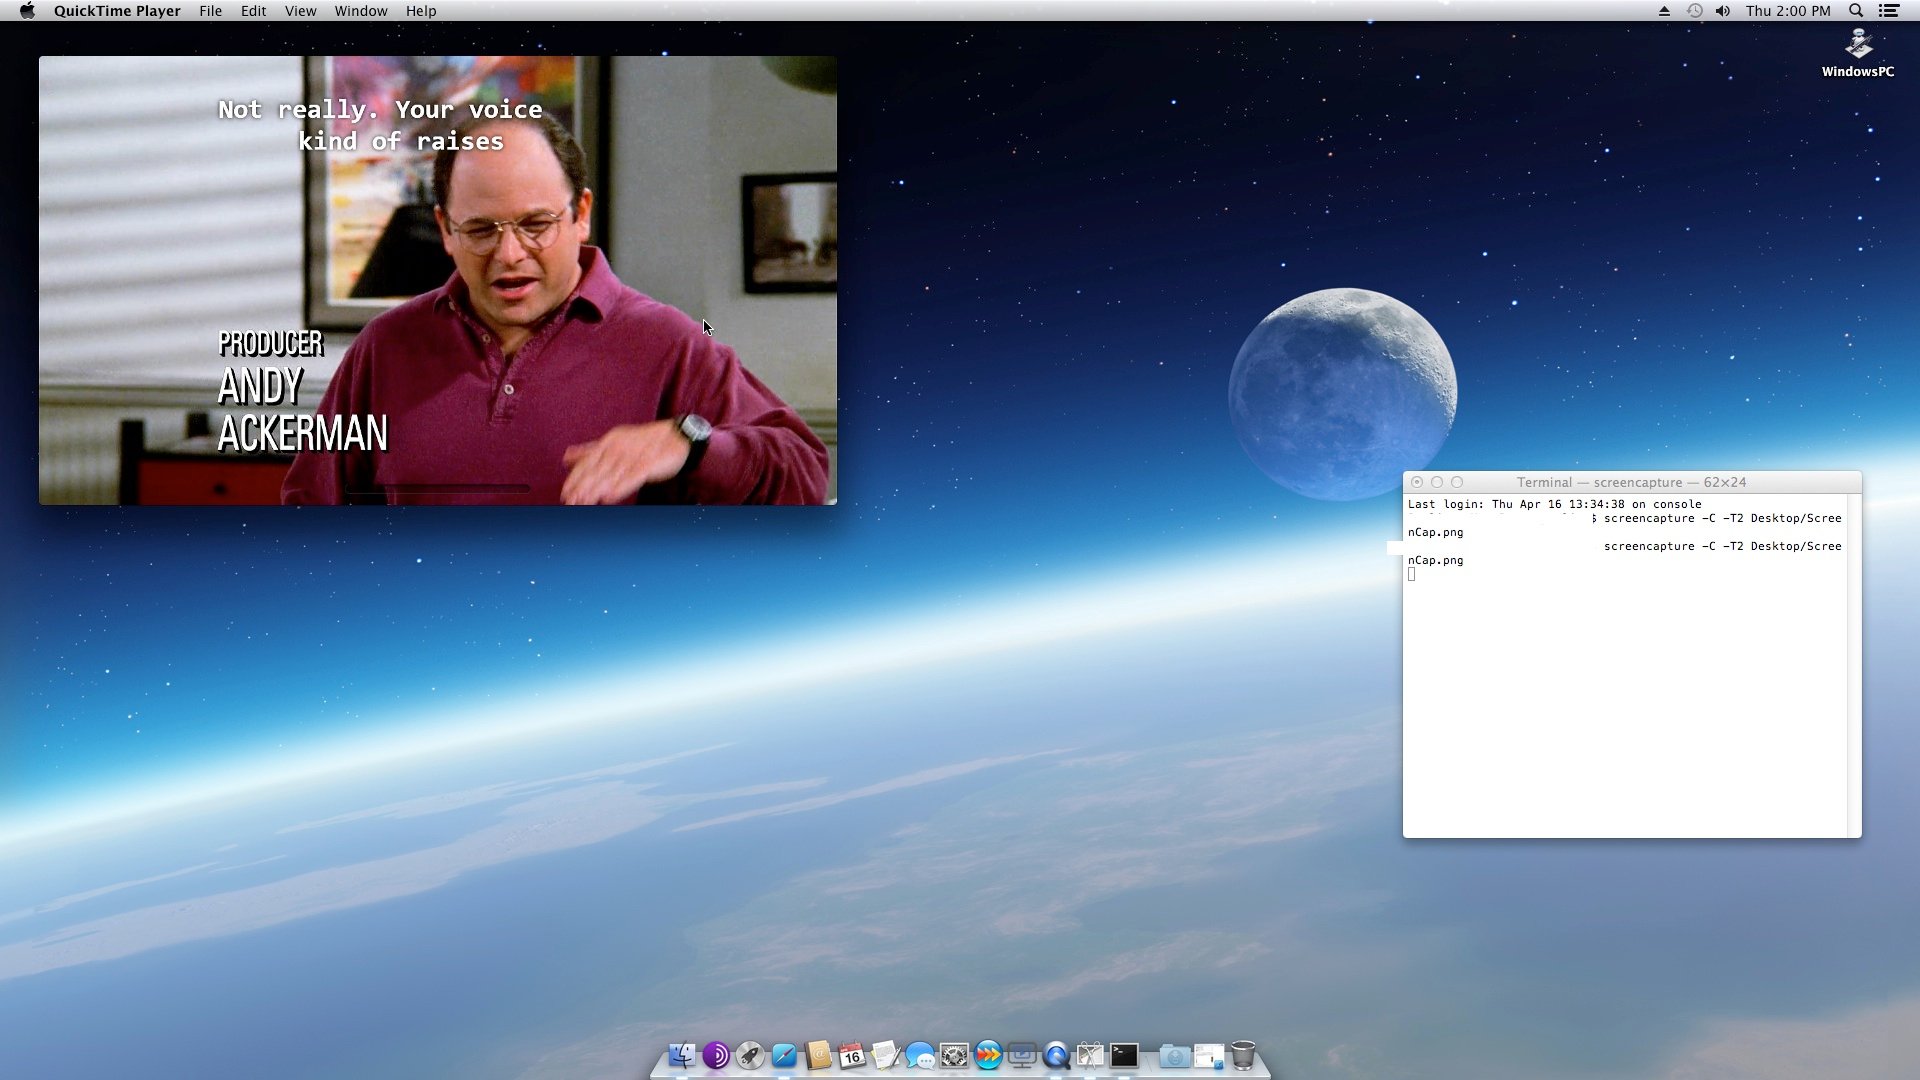This screenshot has height=1080, width=1920.
Task: Open Launchpad rocket icon in the Dock
Action: [x=750, y=1055]
